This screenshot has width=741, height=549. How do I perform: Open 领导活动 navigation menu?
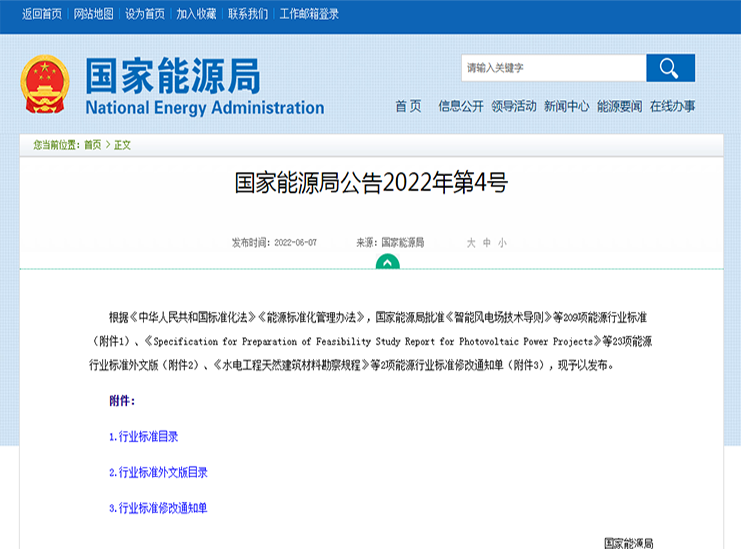coord(513,106)
